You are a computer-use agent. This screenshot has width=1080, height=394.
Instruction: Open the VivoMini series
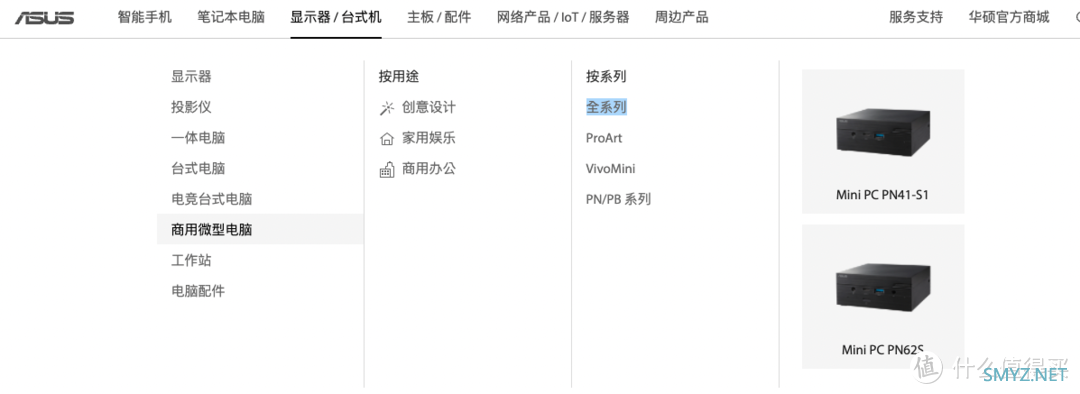[x=610, y=169]
